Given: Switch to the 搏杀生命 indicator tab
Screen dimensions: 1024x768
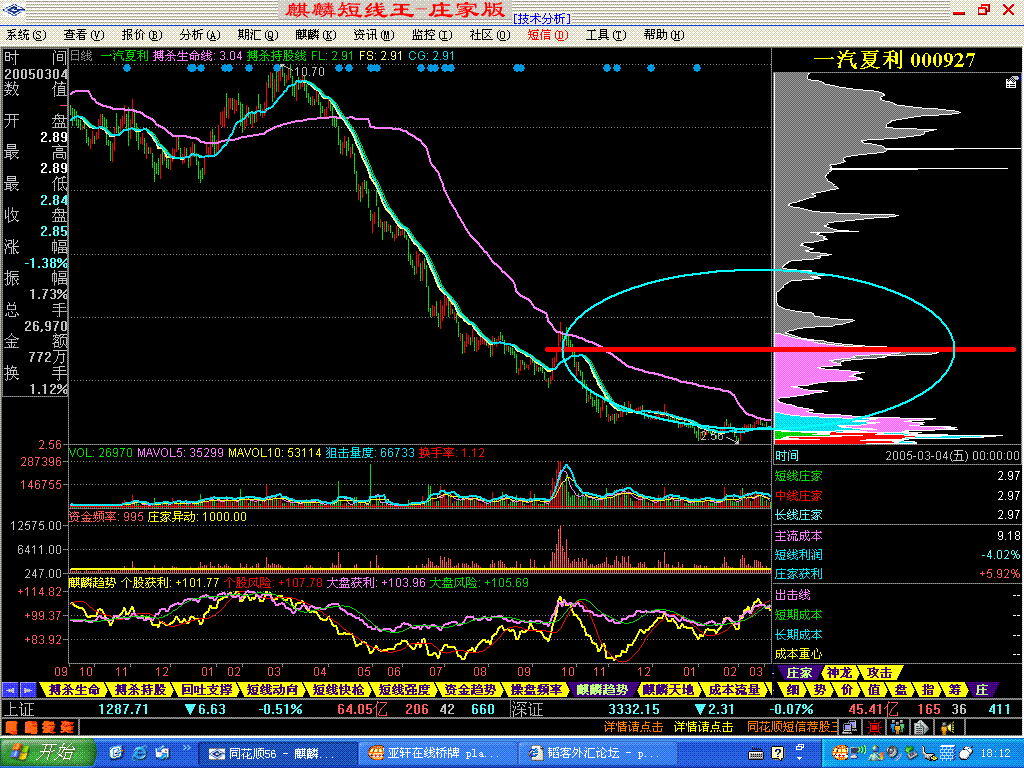Looking at the screenshot, I should point(75,690).
